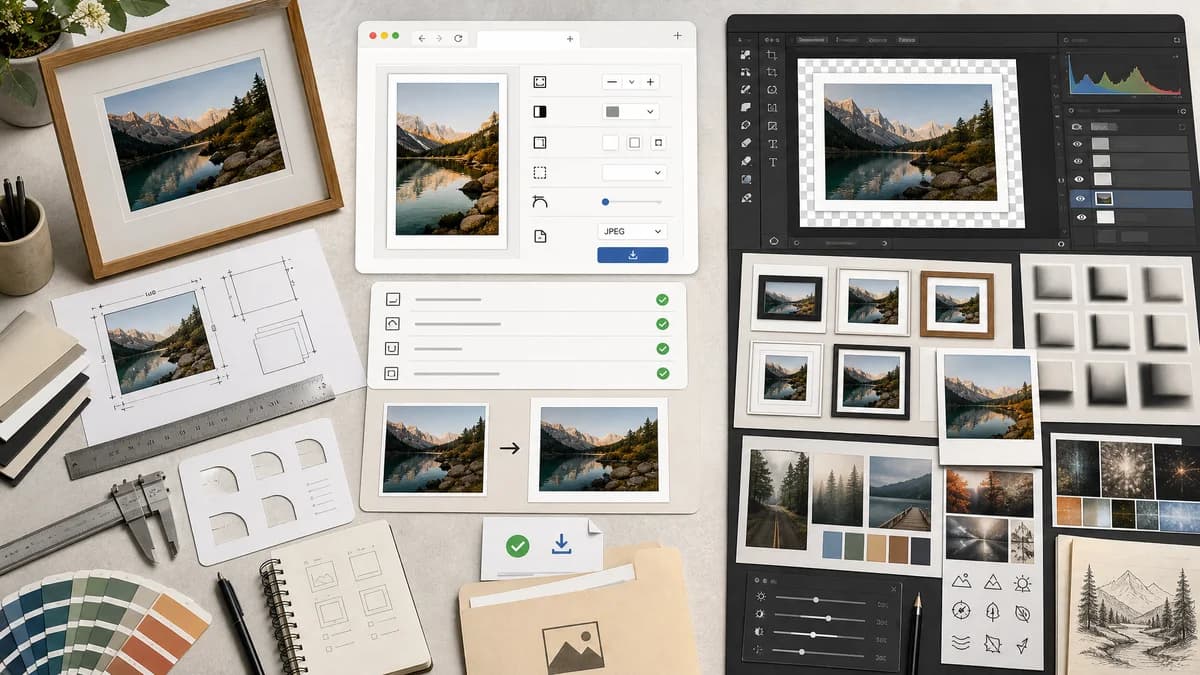Pick the dark brown swatch on the mood board
This screenshot has width=1200, height=675.
898,548
